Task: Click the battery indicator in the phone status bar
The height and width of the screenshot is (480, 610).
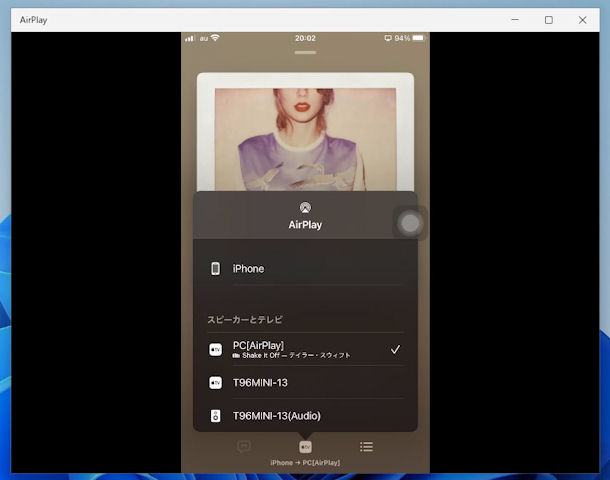Action: click(419, 38)
